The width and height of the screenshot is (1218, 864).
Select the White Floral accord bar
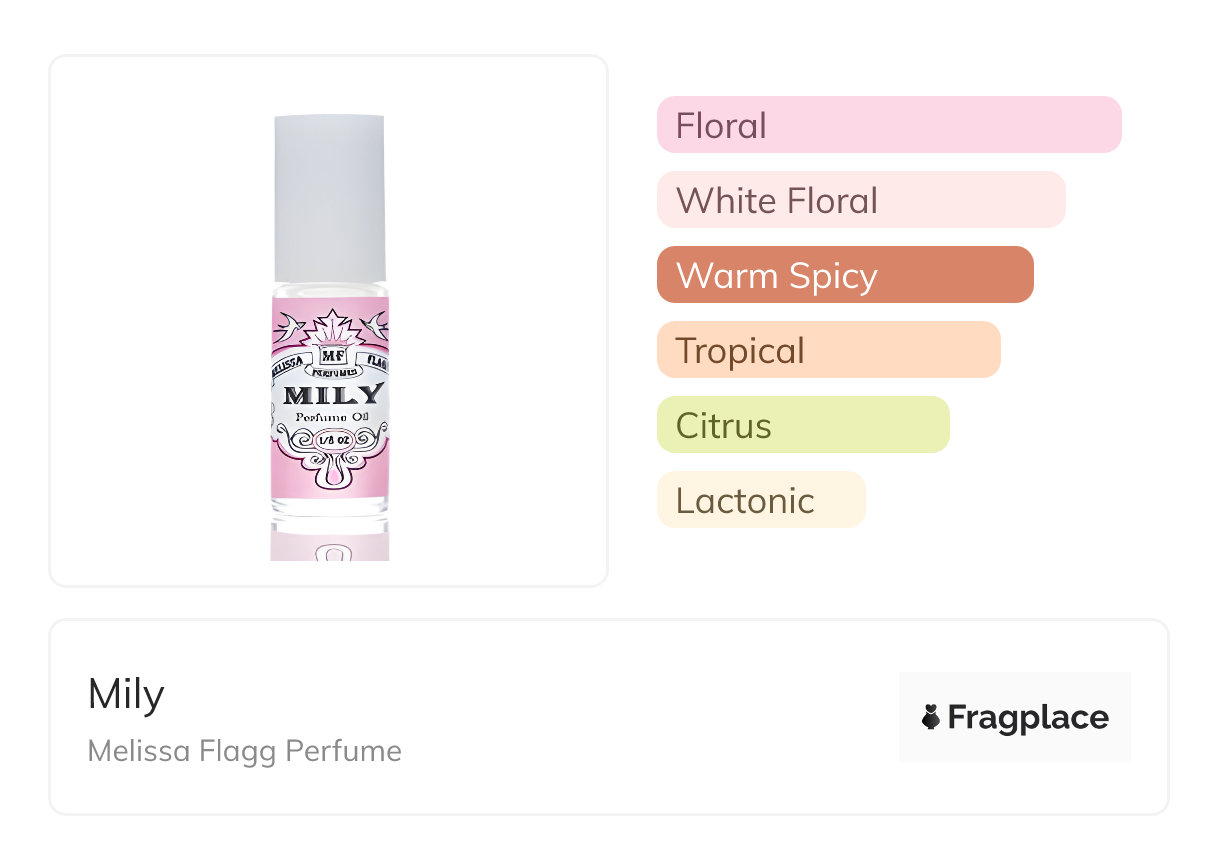point(861,200)
